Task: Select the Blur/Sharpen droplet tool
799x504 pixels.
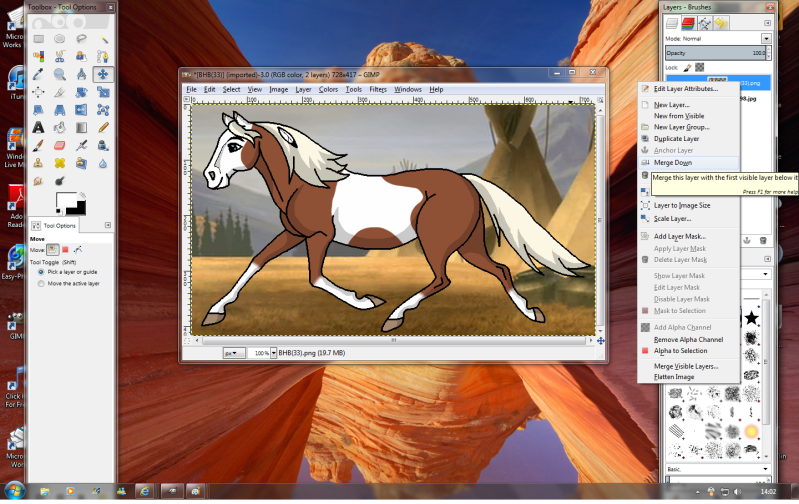Action: (x=103, y=163)
